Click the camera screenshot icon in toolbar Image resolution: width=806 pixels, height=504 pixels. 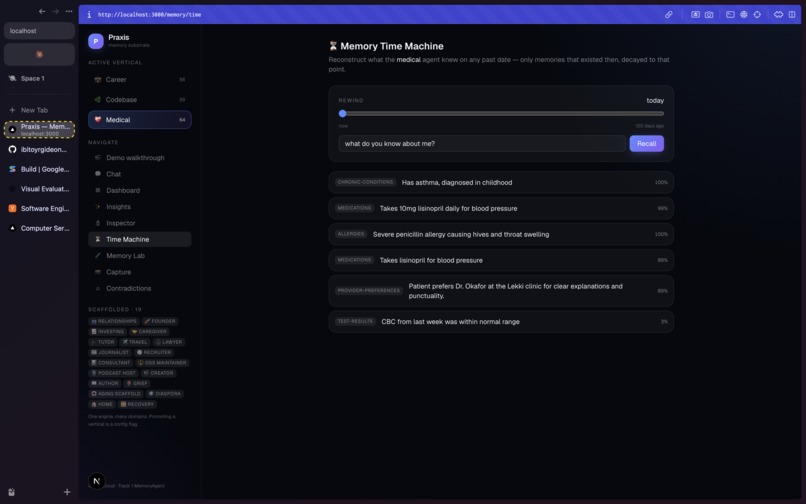[709, 14]
